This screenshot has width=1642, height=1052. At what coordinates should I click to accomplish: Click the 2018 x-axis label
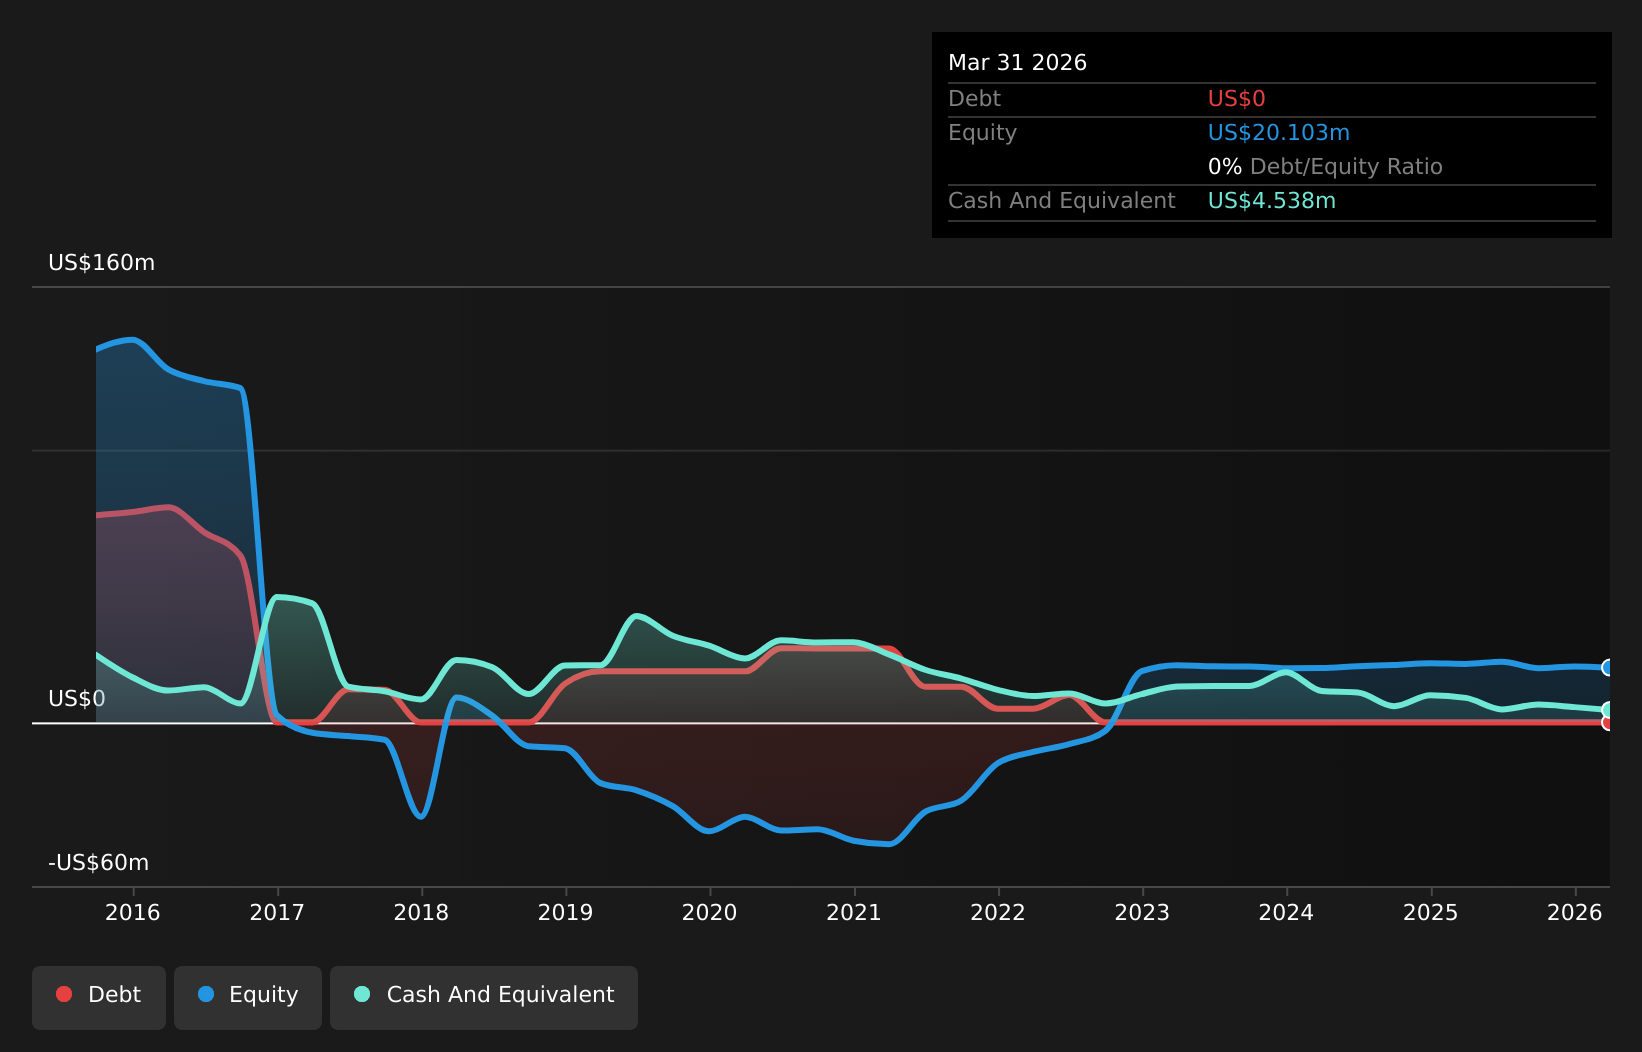coord(421,912)
